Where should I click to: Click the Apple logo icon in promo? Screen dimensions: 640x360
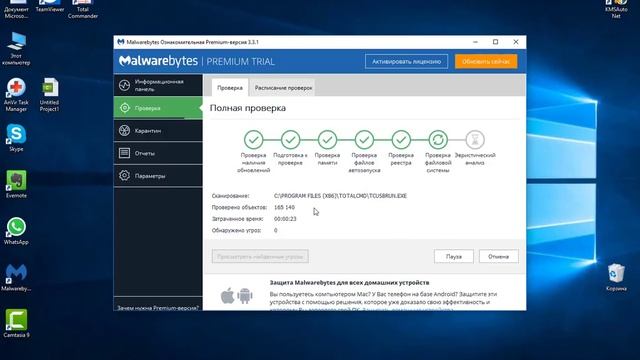[x=227, y=296]
